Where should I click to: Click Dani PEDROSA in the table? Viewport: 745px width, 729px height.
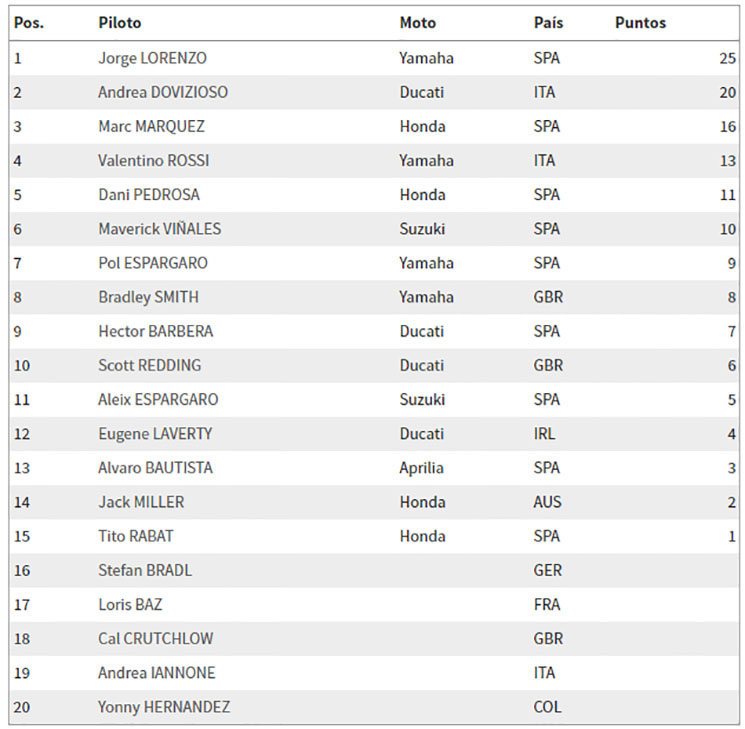149,195
